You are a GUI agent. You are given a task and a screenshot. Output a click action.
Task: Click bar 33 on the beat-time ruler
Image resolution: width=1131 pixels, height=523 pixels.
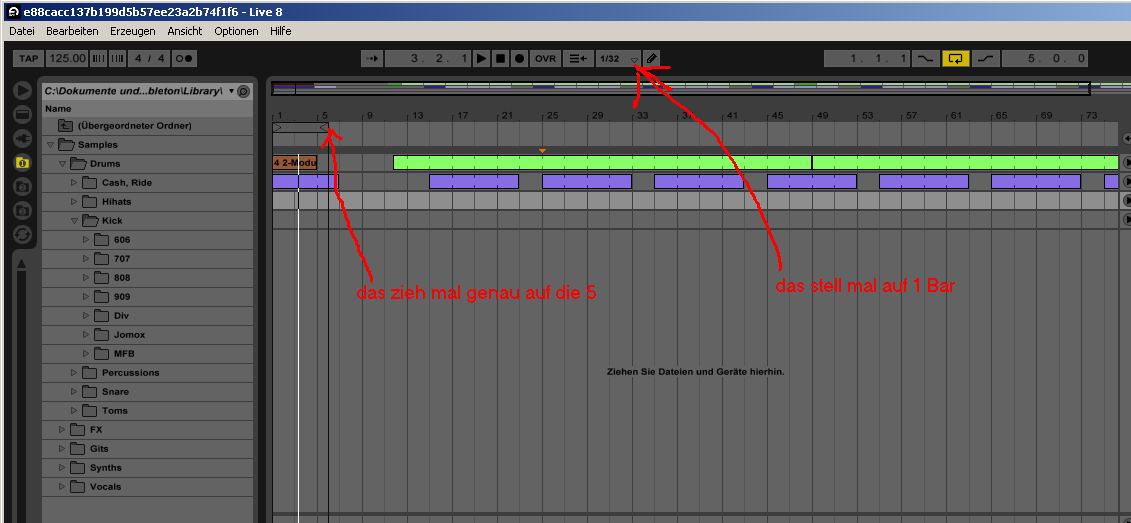coord(641,115)
